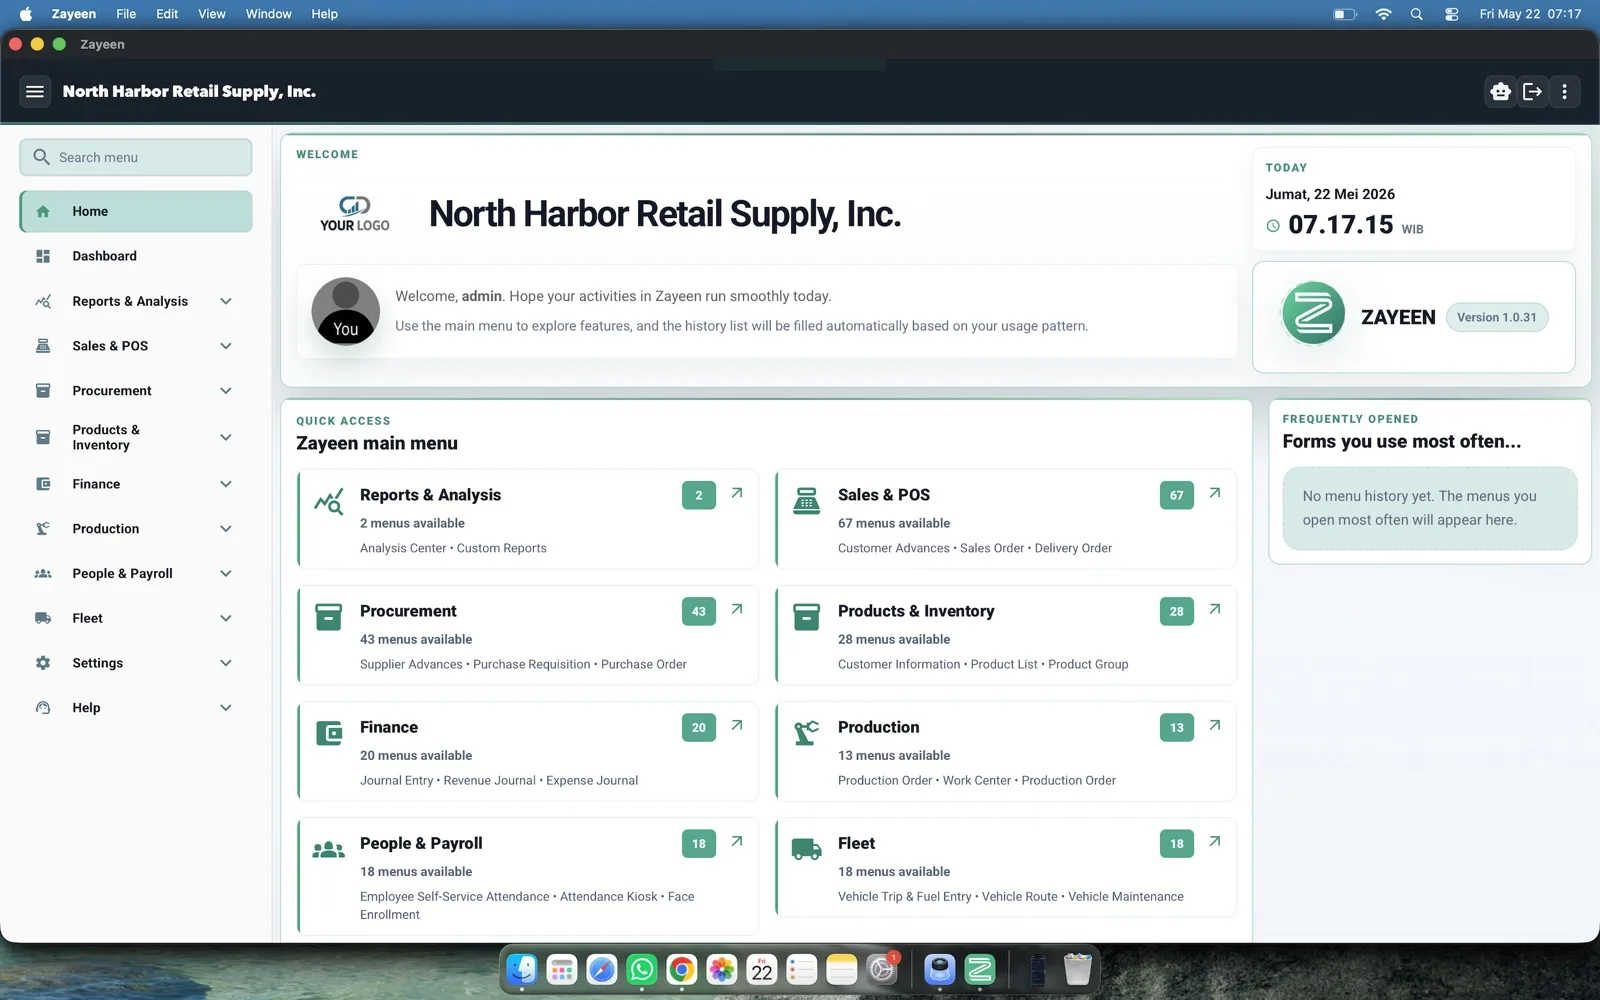The width and height of the screenshot is (1600, 1000).
Task: Click the badge 67 on Sales & POS card
Action: 1177,495
